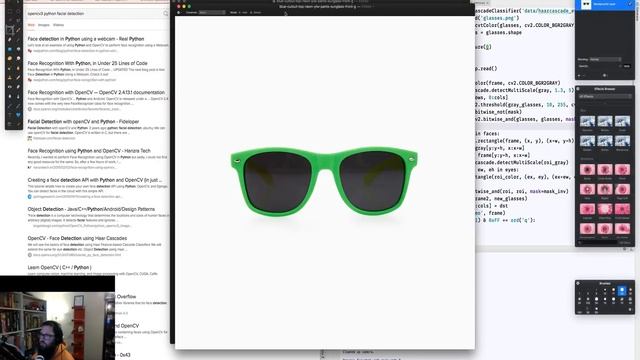Click code line containing 'glasses.shape'

click(x=498, y=33)
